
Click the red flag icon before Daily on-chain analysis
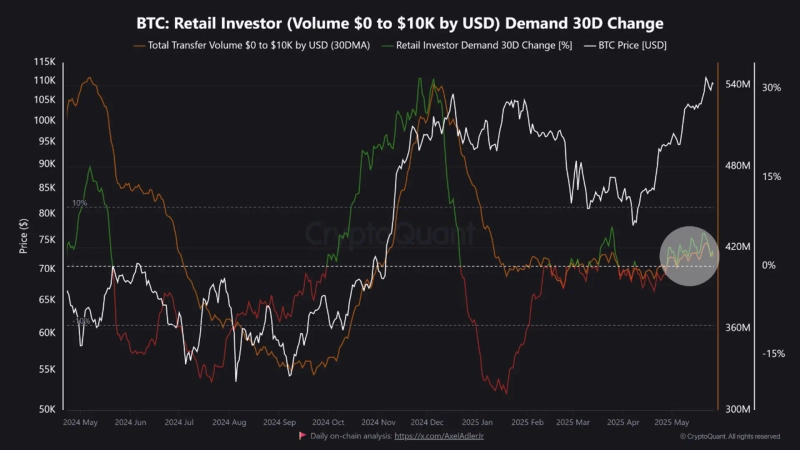tap(303, 436)
